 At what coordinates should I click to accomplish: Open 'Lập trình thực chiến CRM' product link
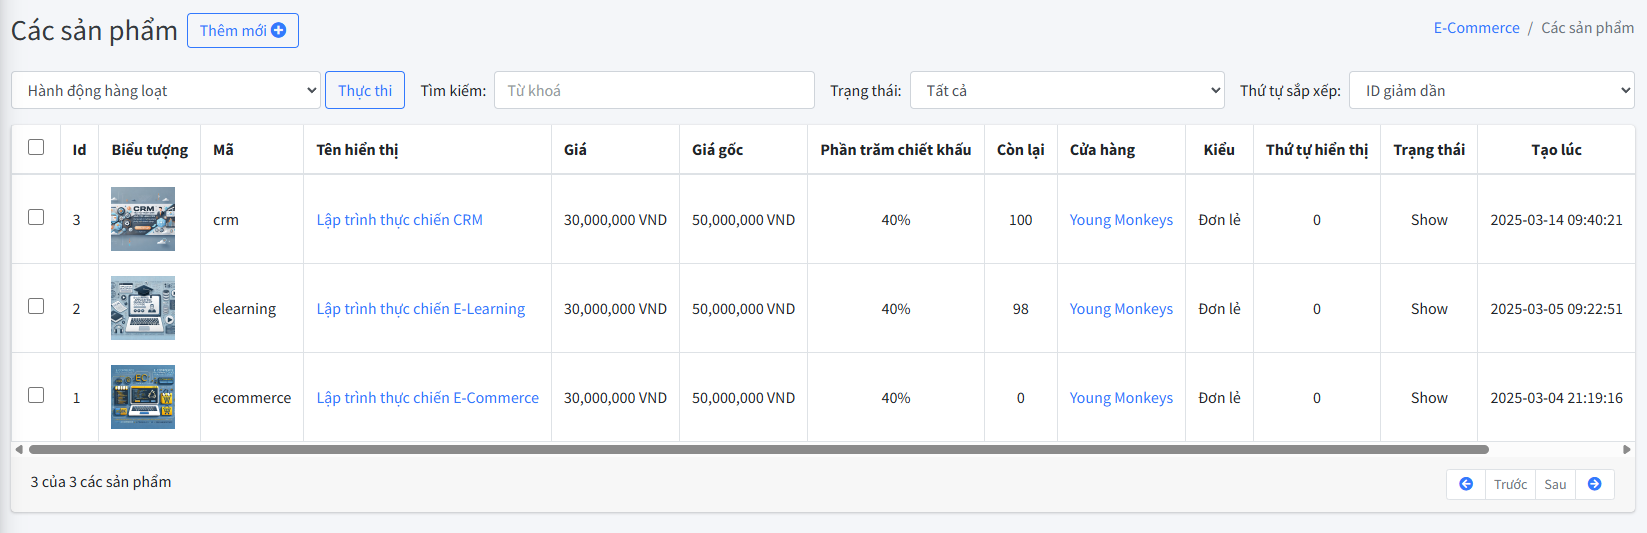pos(399,220)
